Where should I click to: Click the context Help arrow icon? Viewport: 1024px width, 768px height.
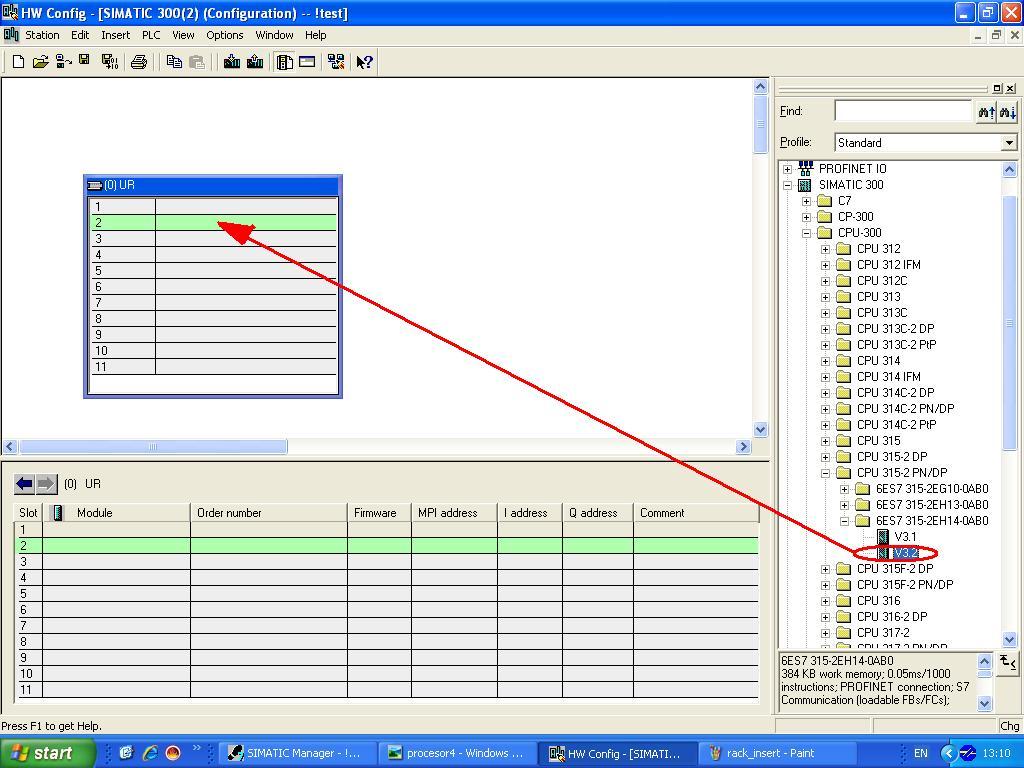[x=364, y=62]
